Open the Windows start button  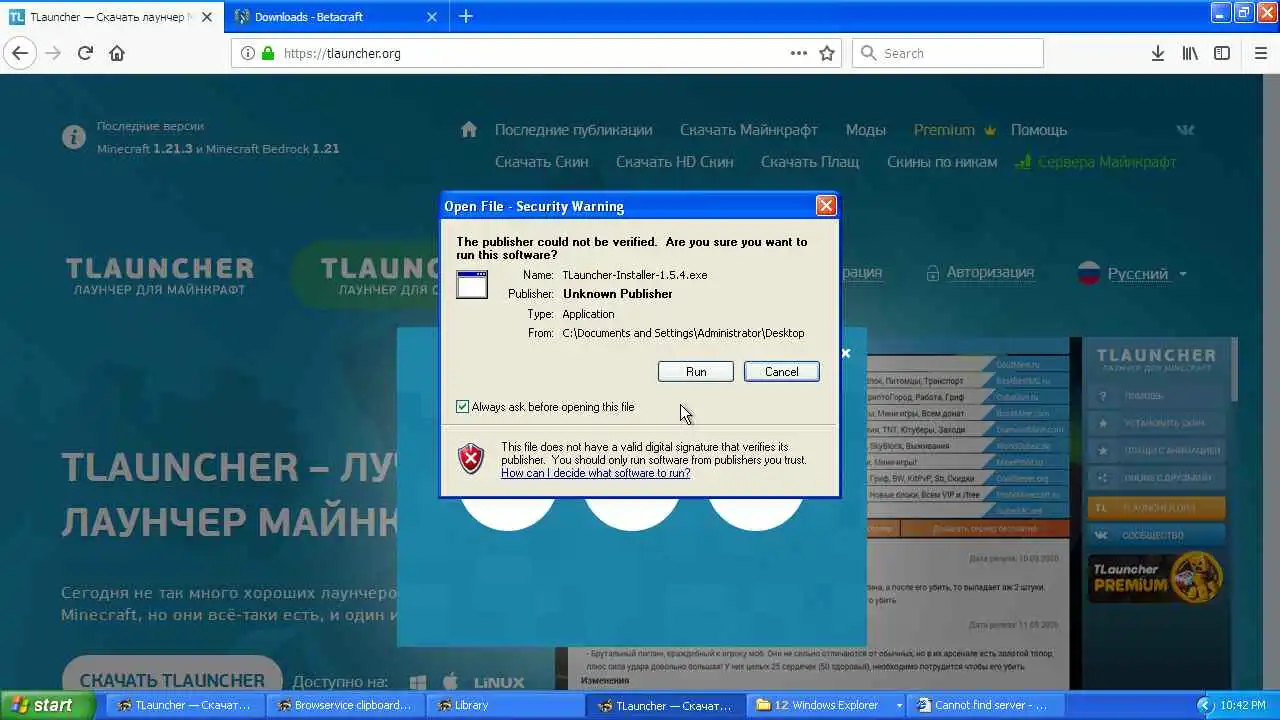click(x=48, y=705)
